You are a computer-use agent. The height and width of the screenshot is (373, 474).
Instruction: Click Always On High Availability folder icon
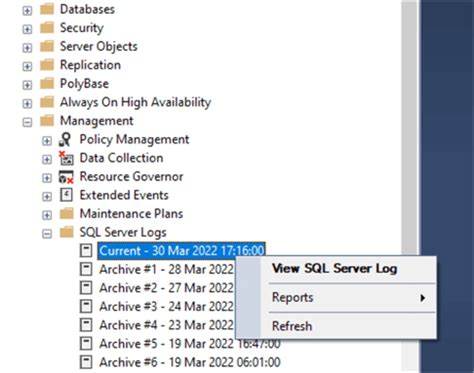(47, 102)
